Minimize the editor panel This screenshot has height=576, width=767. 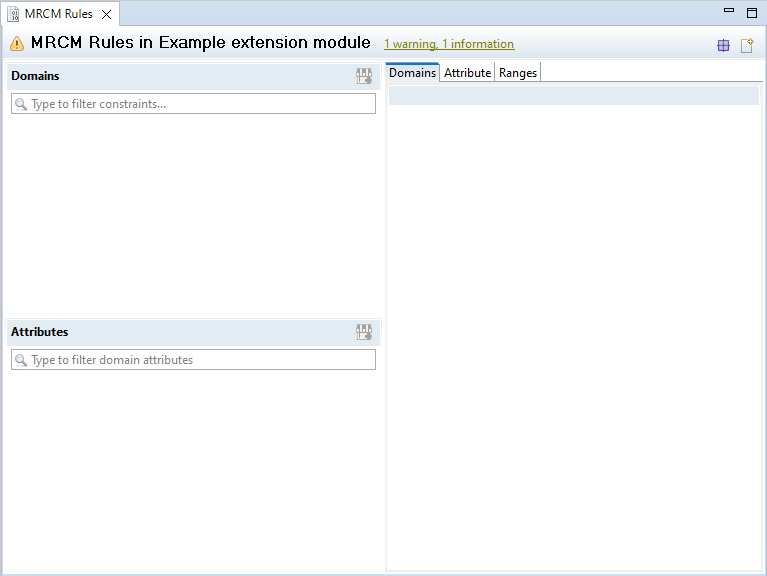click(727, 13)
